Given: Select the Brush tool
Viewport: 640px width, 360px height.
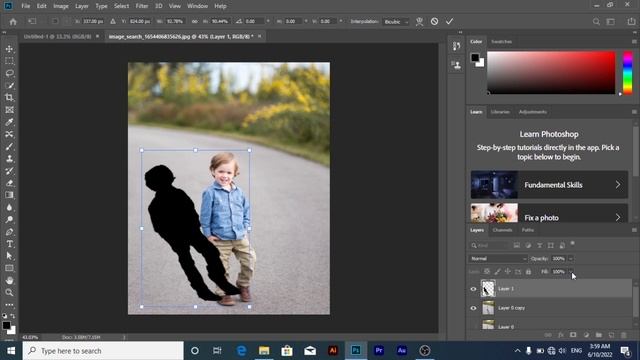Looking at the screenshot, I should (x=9, y=147).
